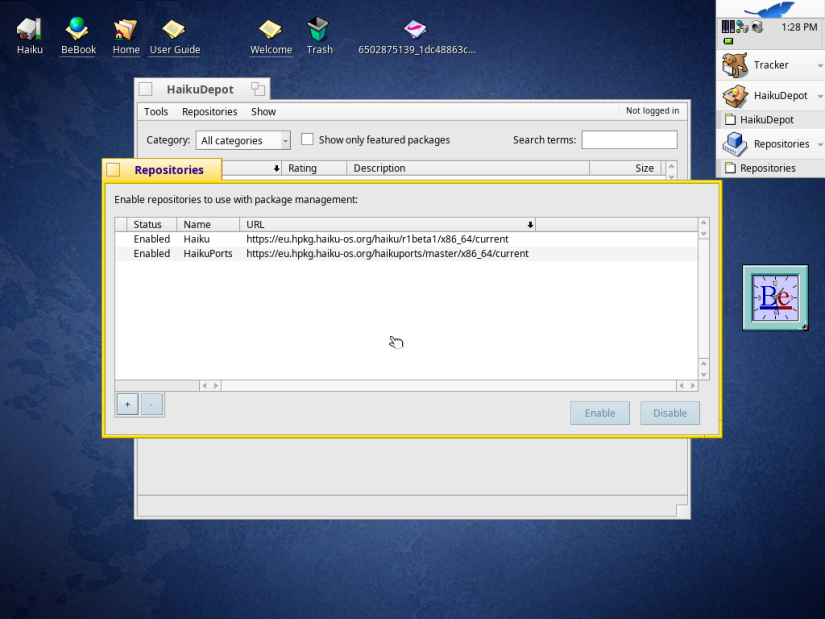Viewport: 825px width, 619px height.
Task: Click the HaikuDepot window zoom button
Action: (x=258, y=89)
